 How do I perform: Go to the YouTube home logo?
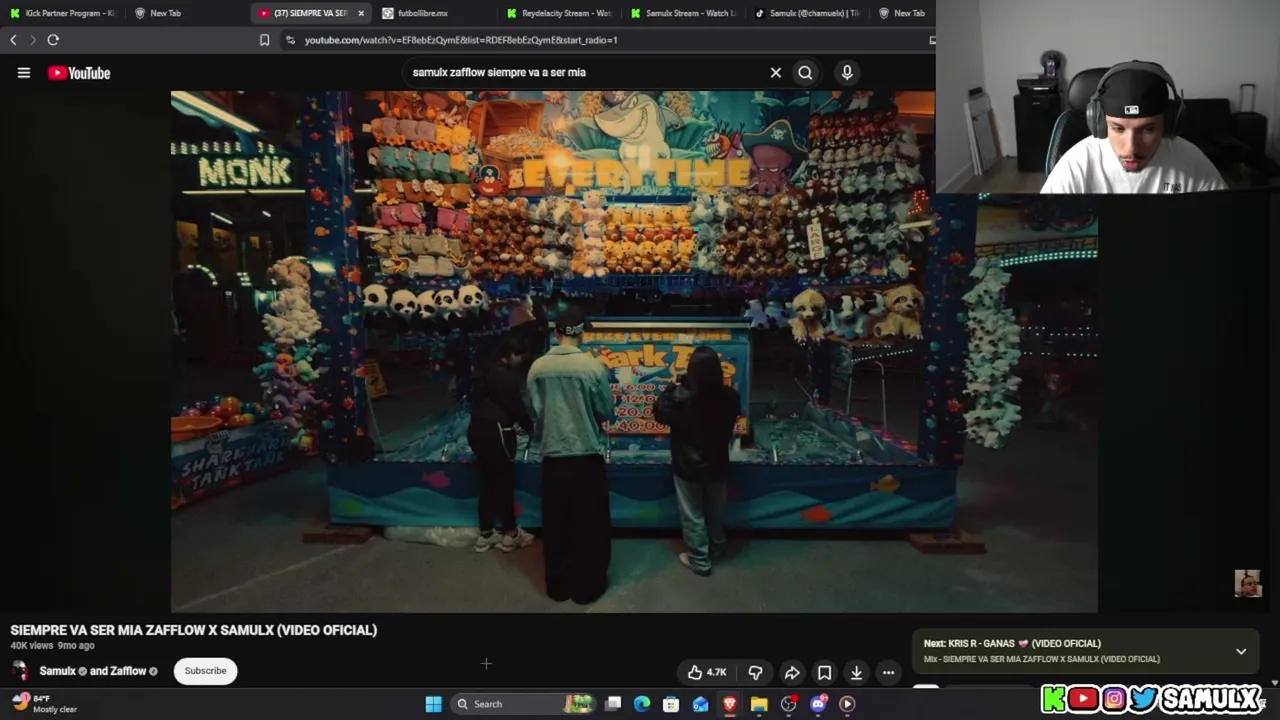click(x=79, y=73)
